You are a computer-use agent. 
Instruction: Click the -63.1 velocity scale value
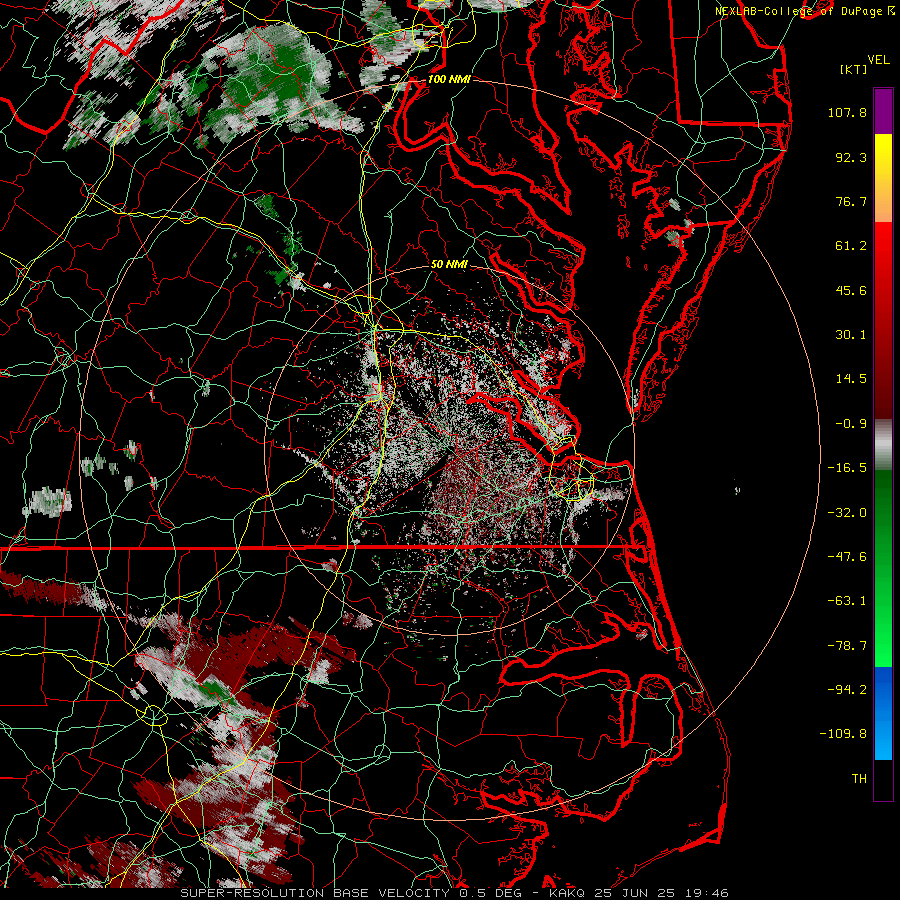tap(847, 601)
